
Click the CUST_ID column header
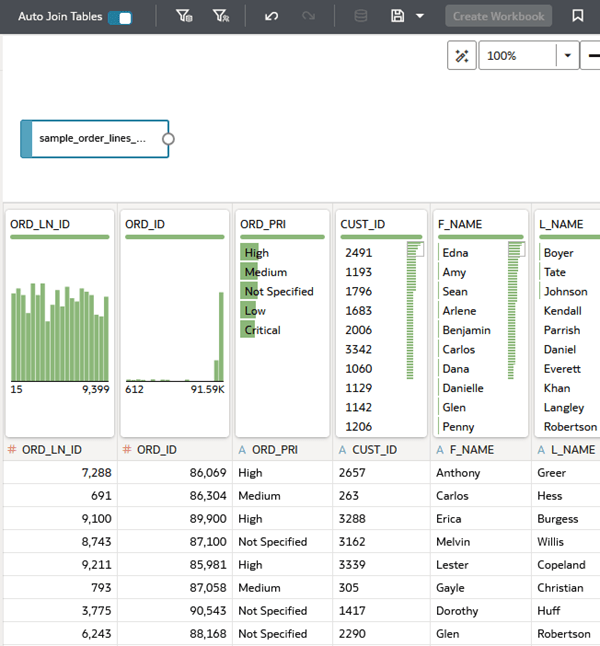375,449
